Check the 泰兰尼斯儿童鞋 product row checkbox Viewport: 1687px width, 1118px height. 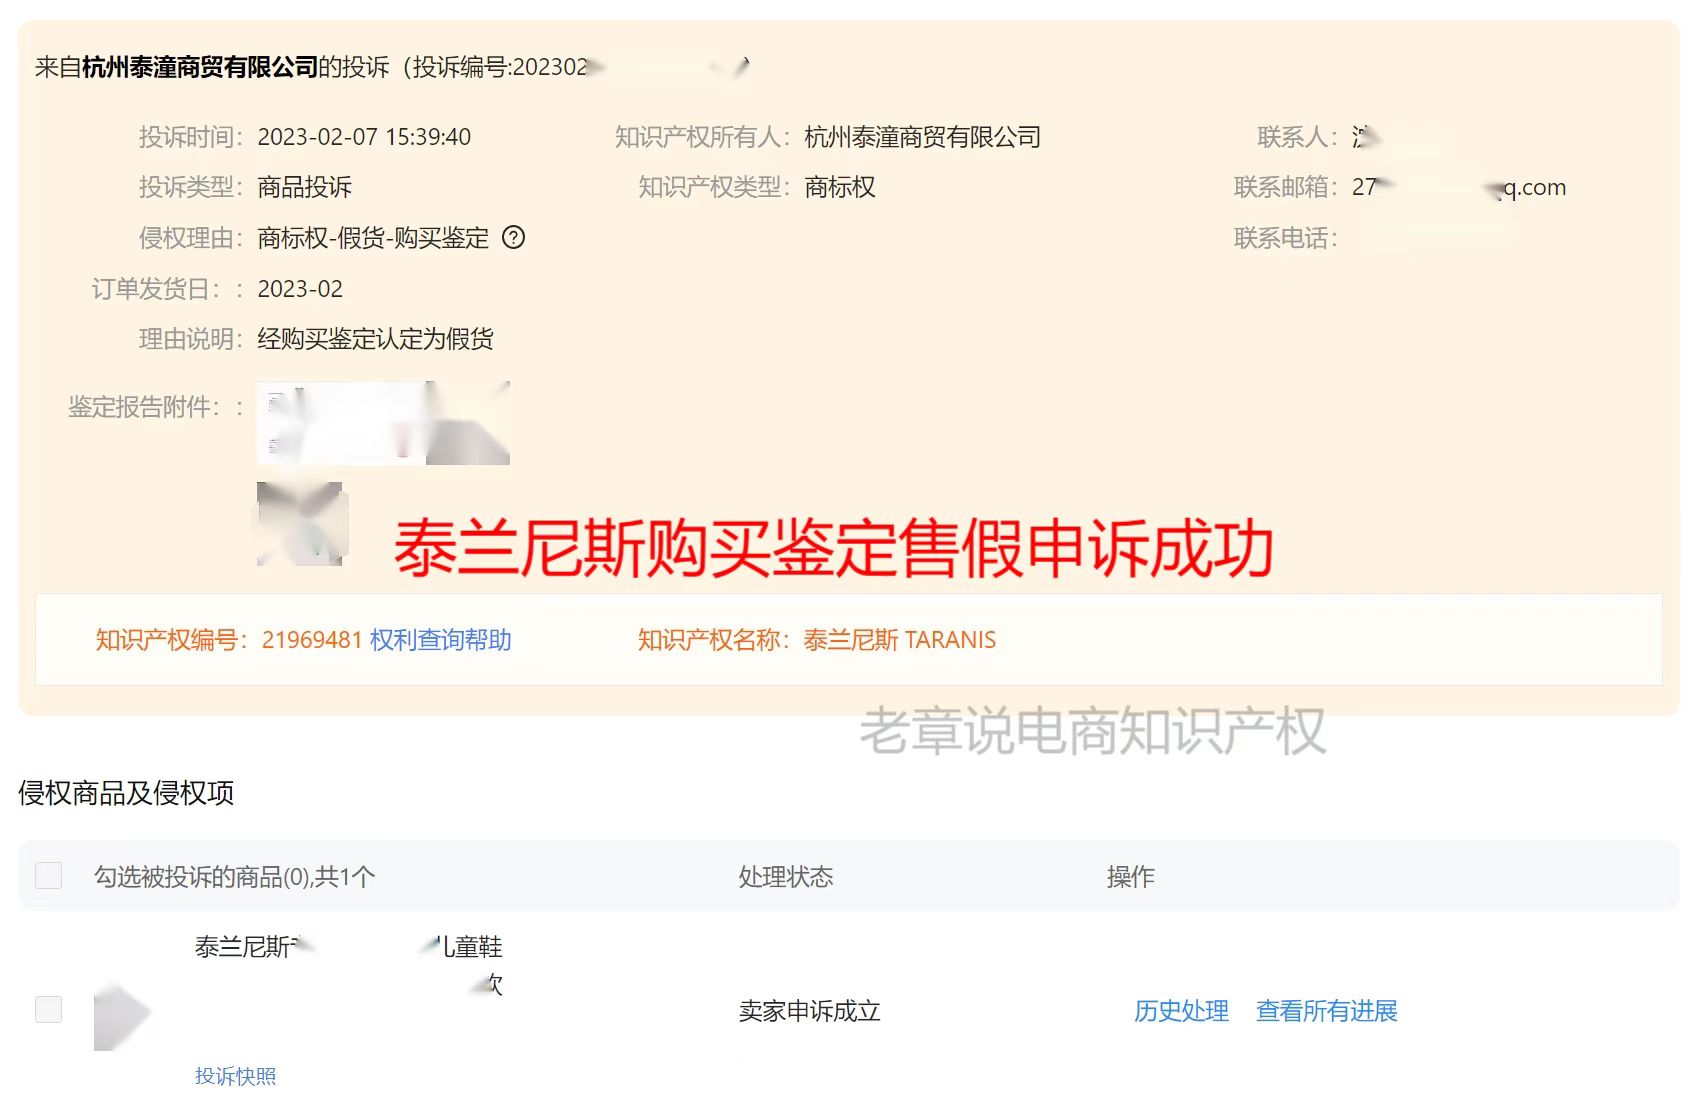[x=46, y=1010]
